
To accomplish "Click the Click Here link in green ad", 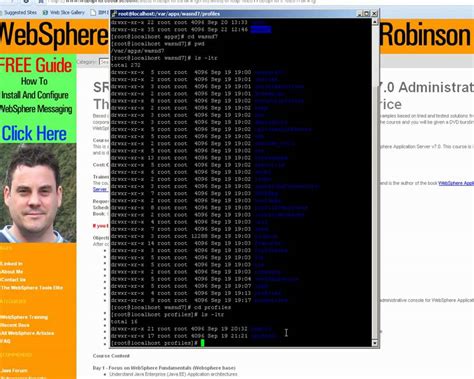I will pos(34,134).
